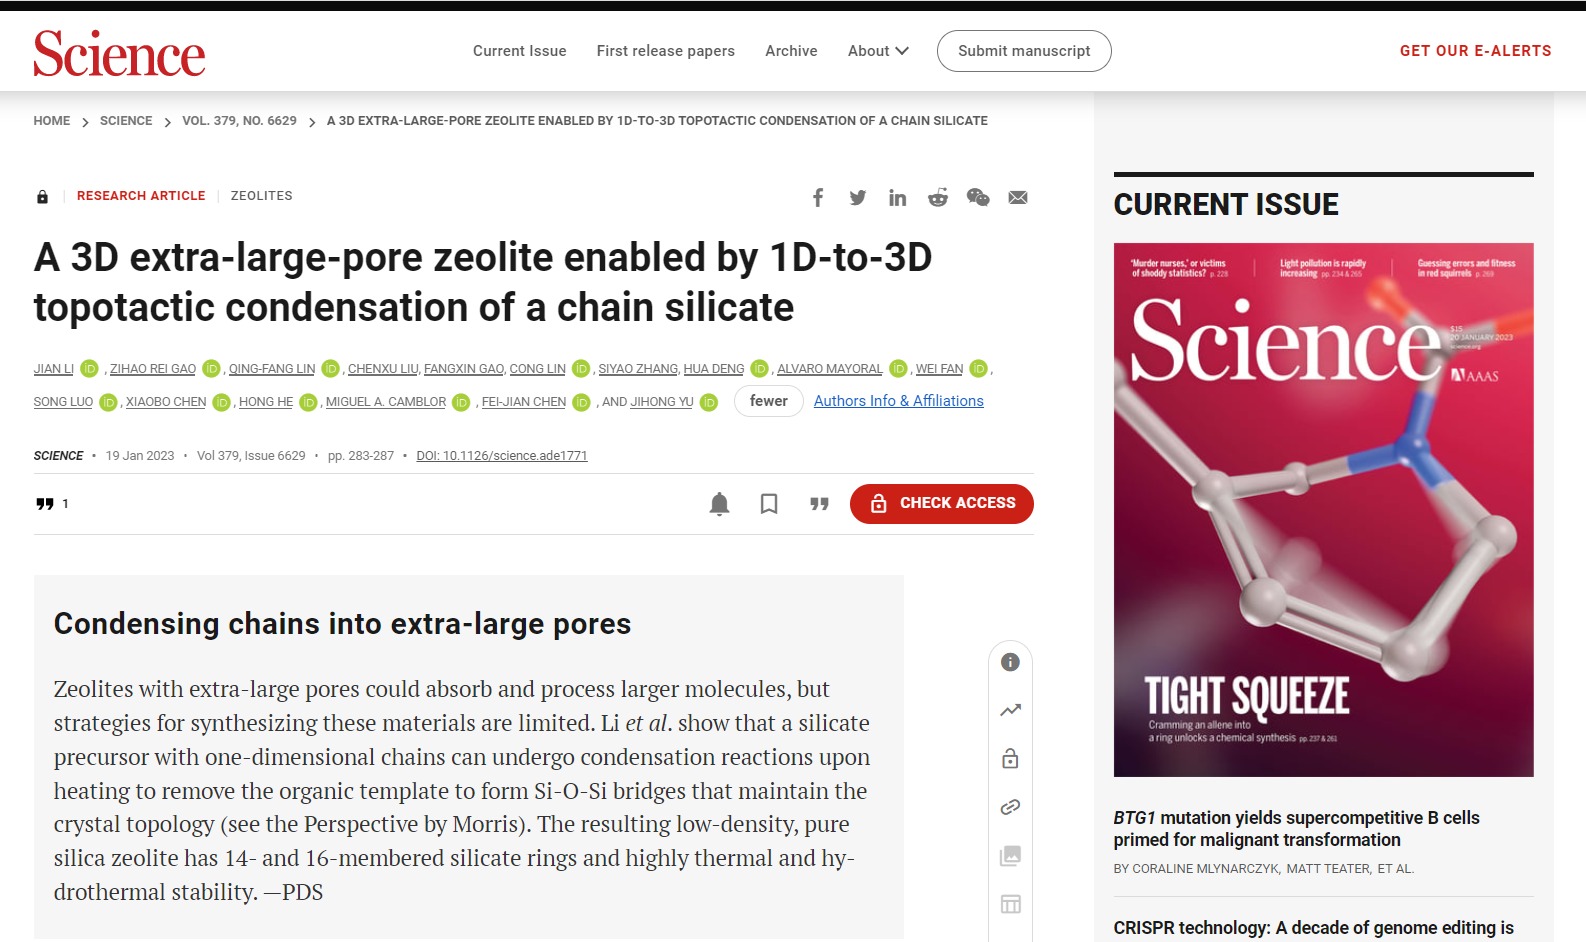Email this article using envelope icon
This screenshot has width=1586, height=942.
(x=1018, y=197)
